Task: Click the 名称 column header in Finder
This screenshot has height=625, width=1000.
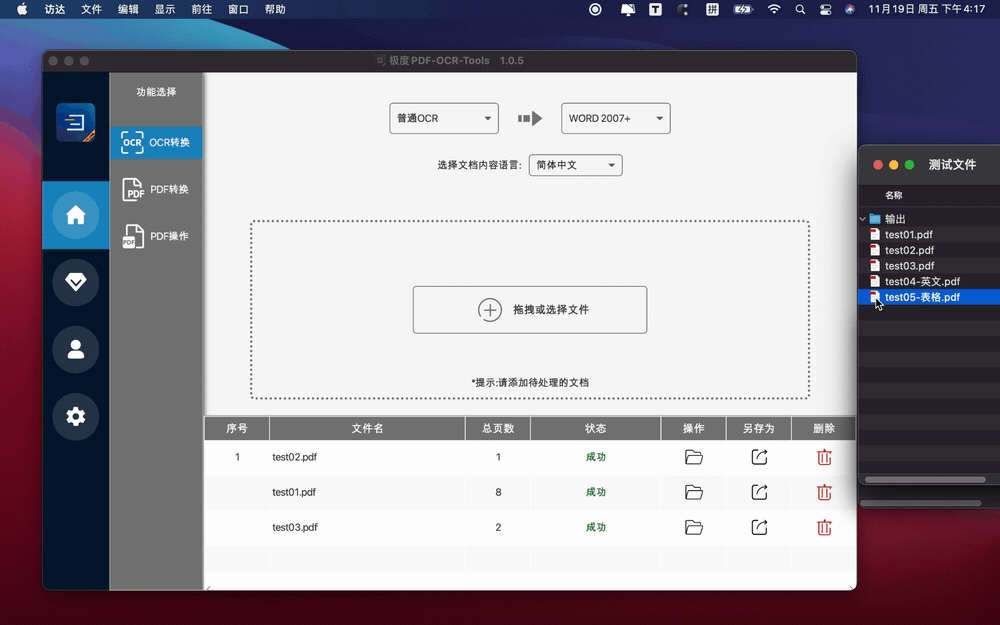Action: pos(893,195)
